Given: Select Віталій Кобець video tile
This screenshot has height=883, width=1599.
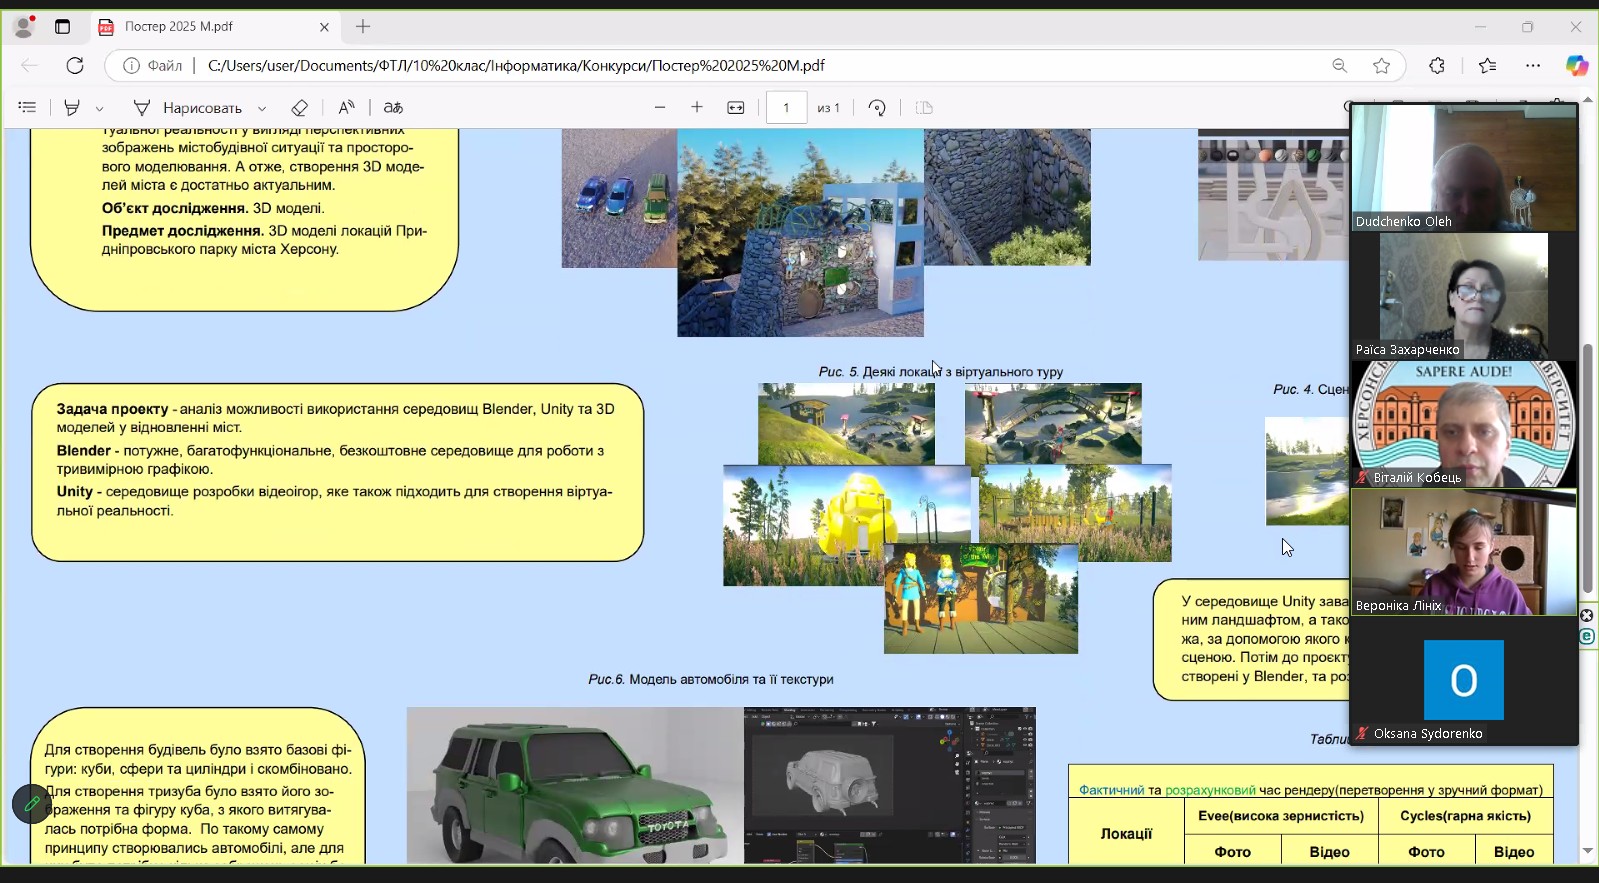Looking at the screenshot, I should click(1464, 423).
